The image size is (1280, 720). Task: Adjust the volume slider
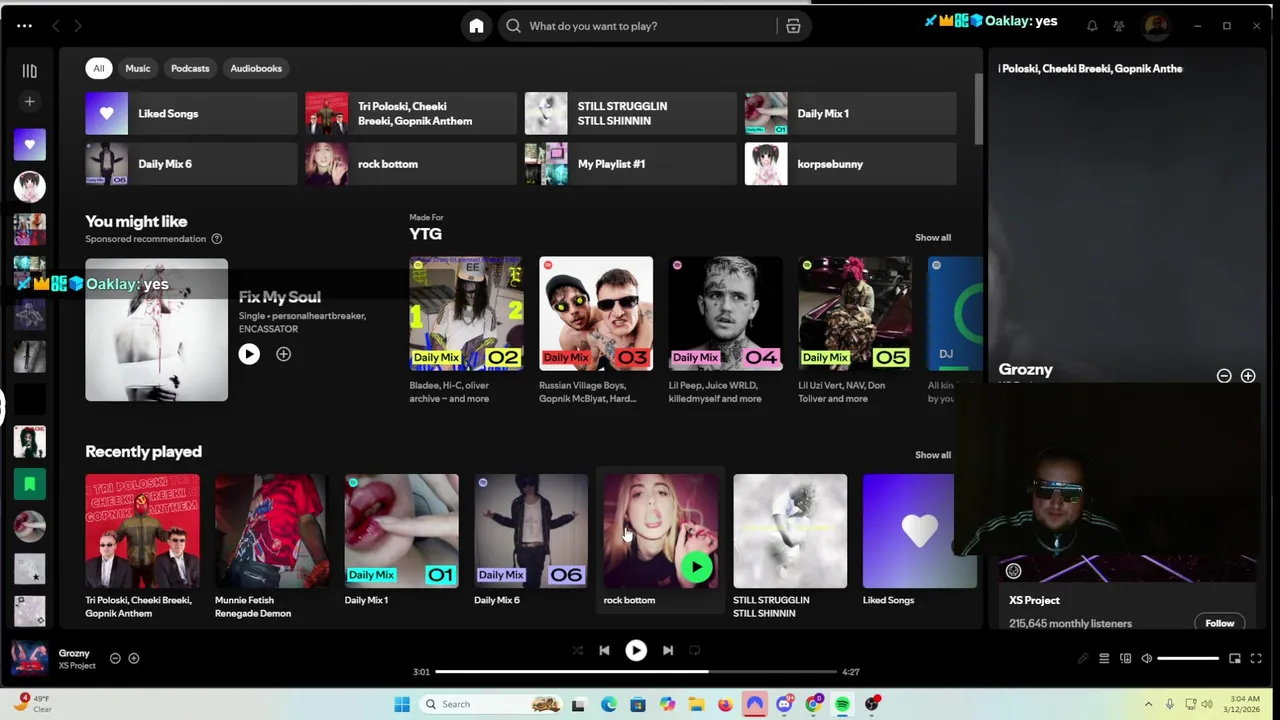click(x=1188, y=658)
